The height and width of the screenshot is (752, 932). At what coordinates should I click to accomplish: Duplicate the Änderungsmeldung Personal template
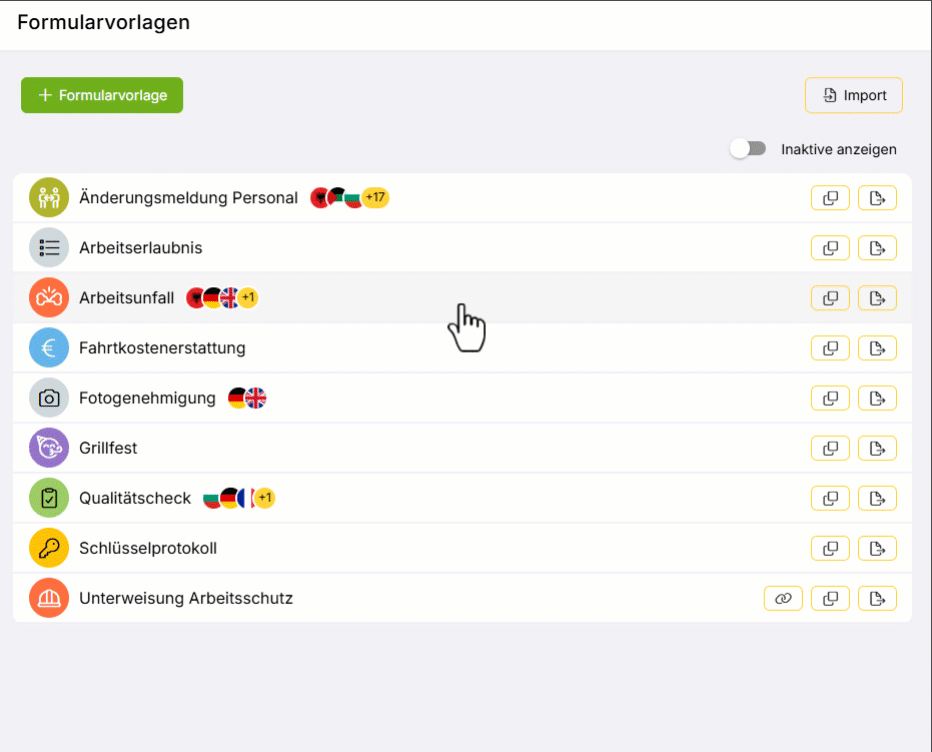(830, 198)
